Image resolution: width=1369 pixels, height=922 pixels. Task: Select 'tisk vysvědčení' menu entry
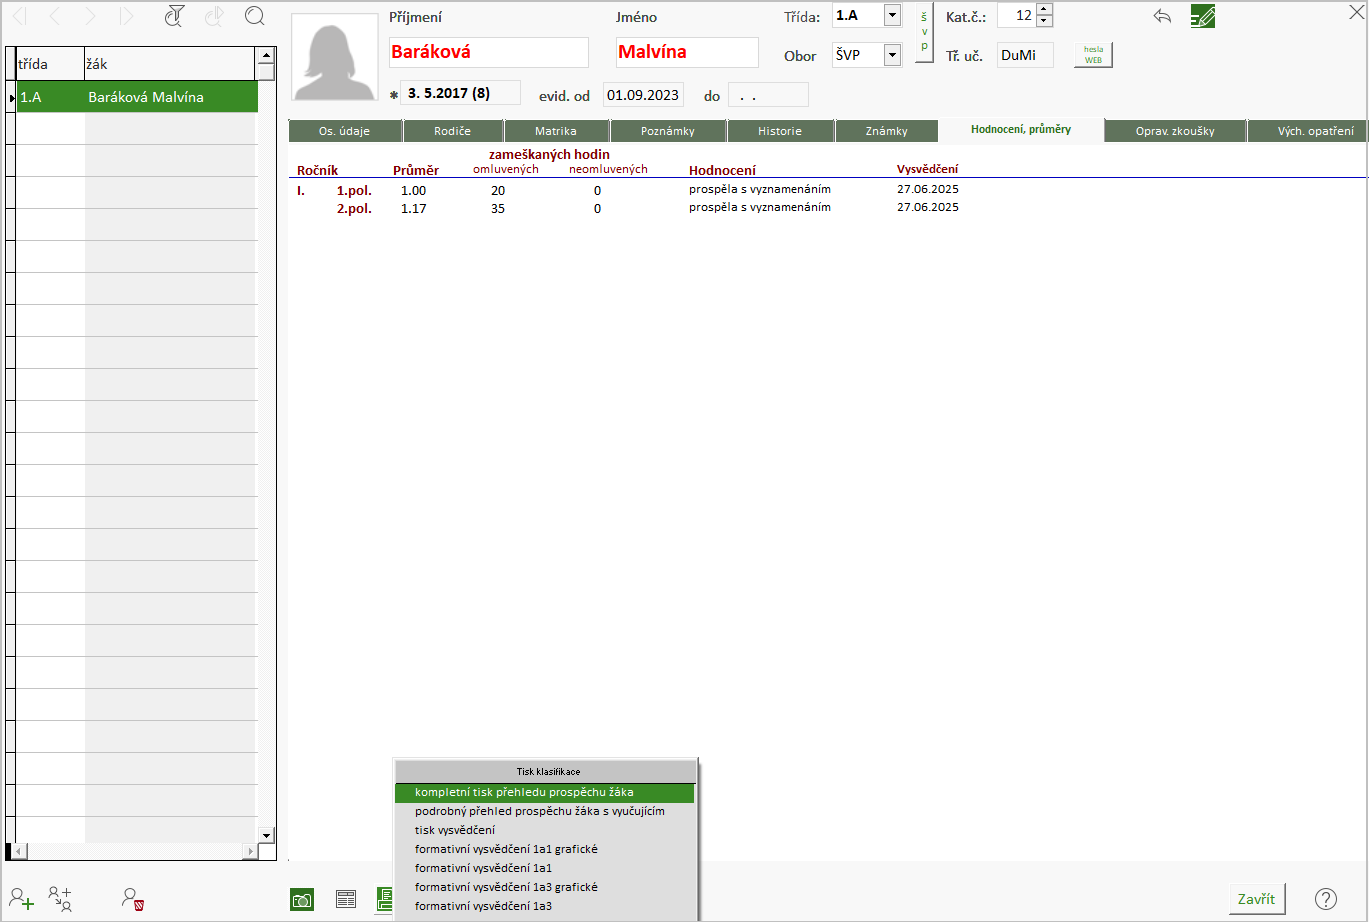pos(455,830)
